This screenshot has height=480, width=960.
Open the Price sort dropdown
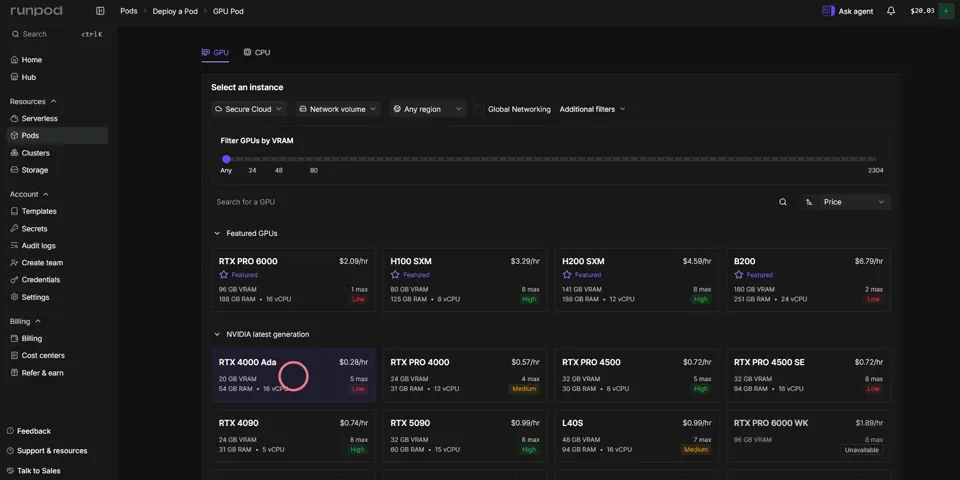click(853, 202)
